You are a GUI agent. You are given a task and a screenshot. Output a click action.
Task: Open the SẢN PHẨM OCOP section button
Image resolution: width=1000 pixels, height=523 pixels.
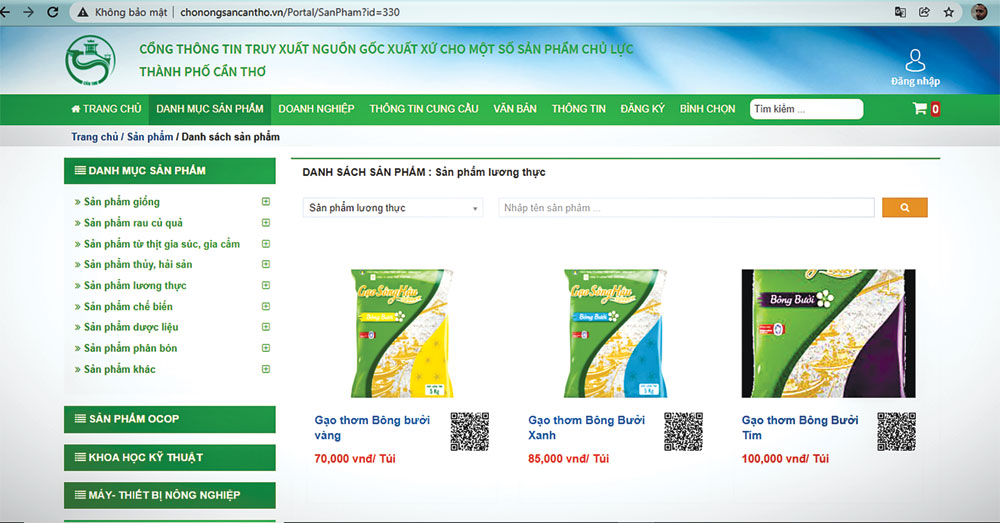[170, 419]
